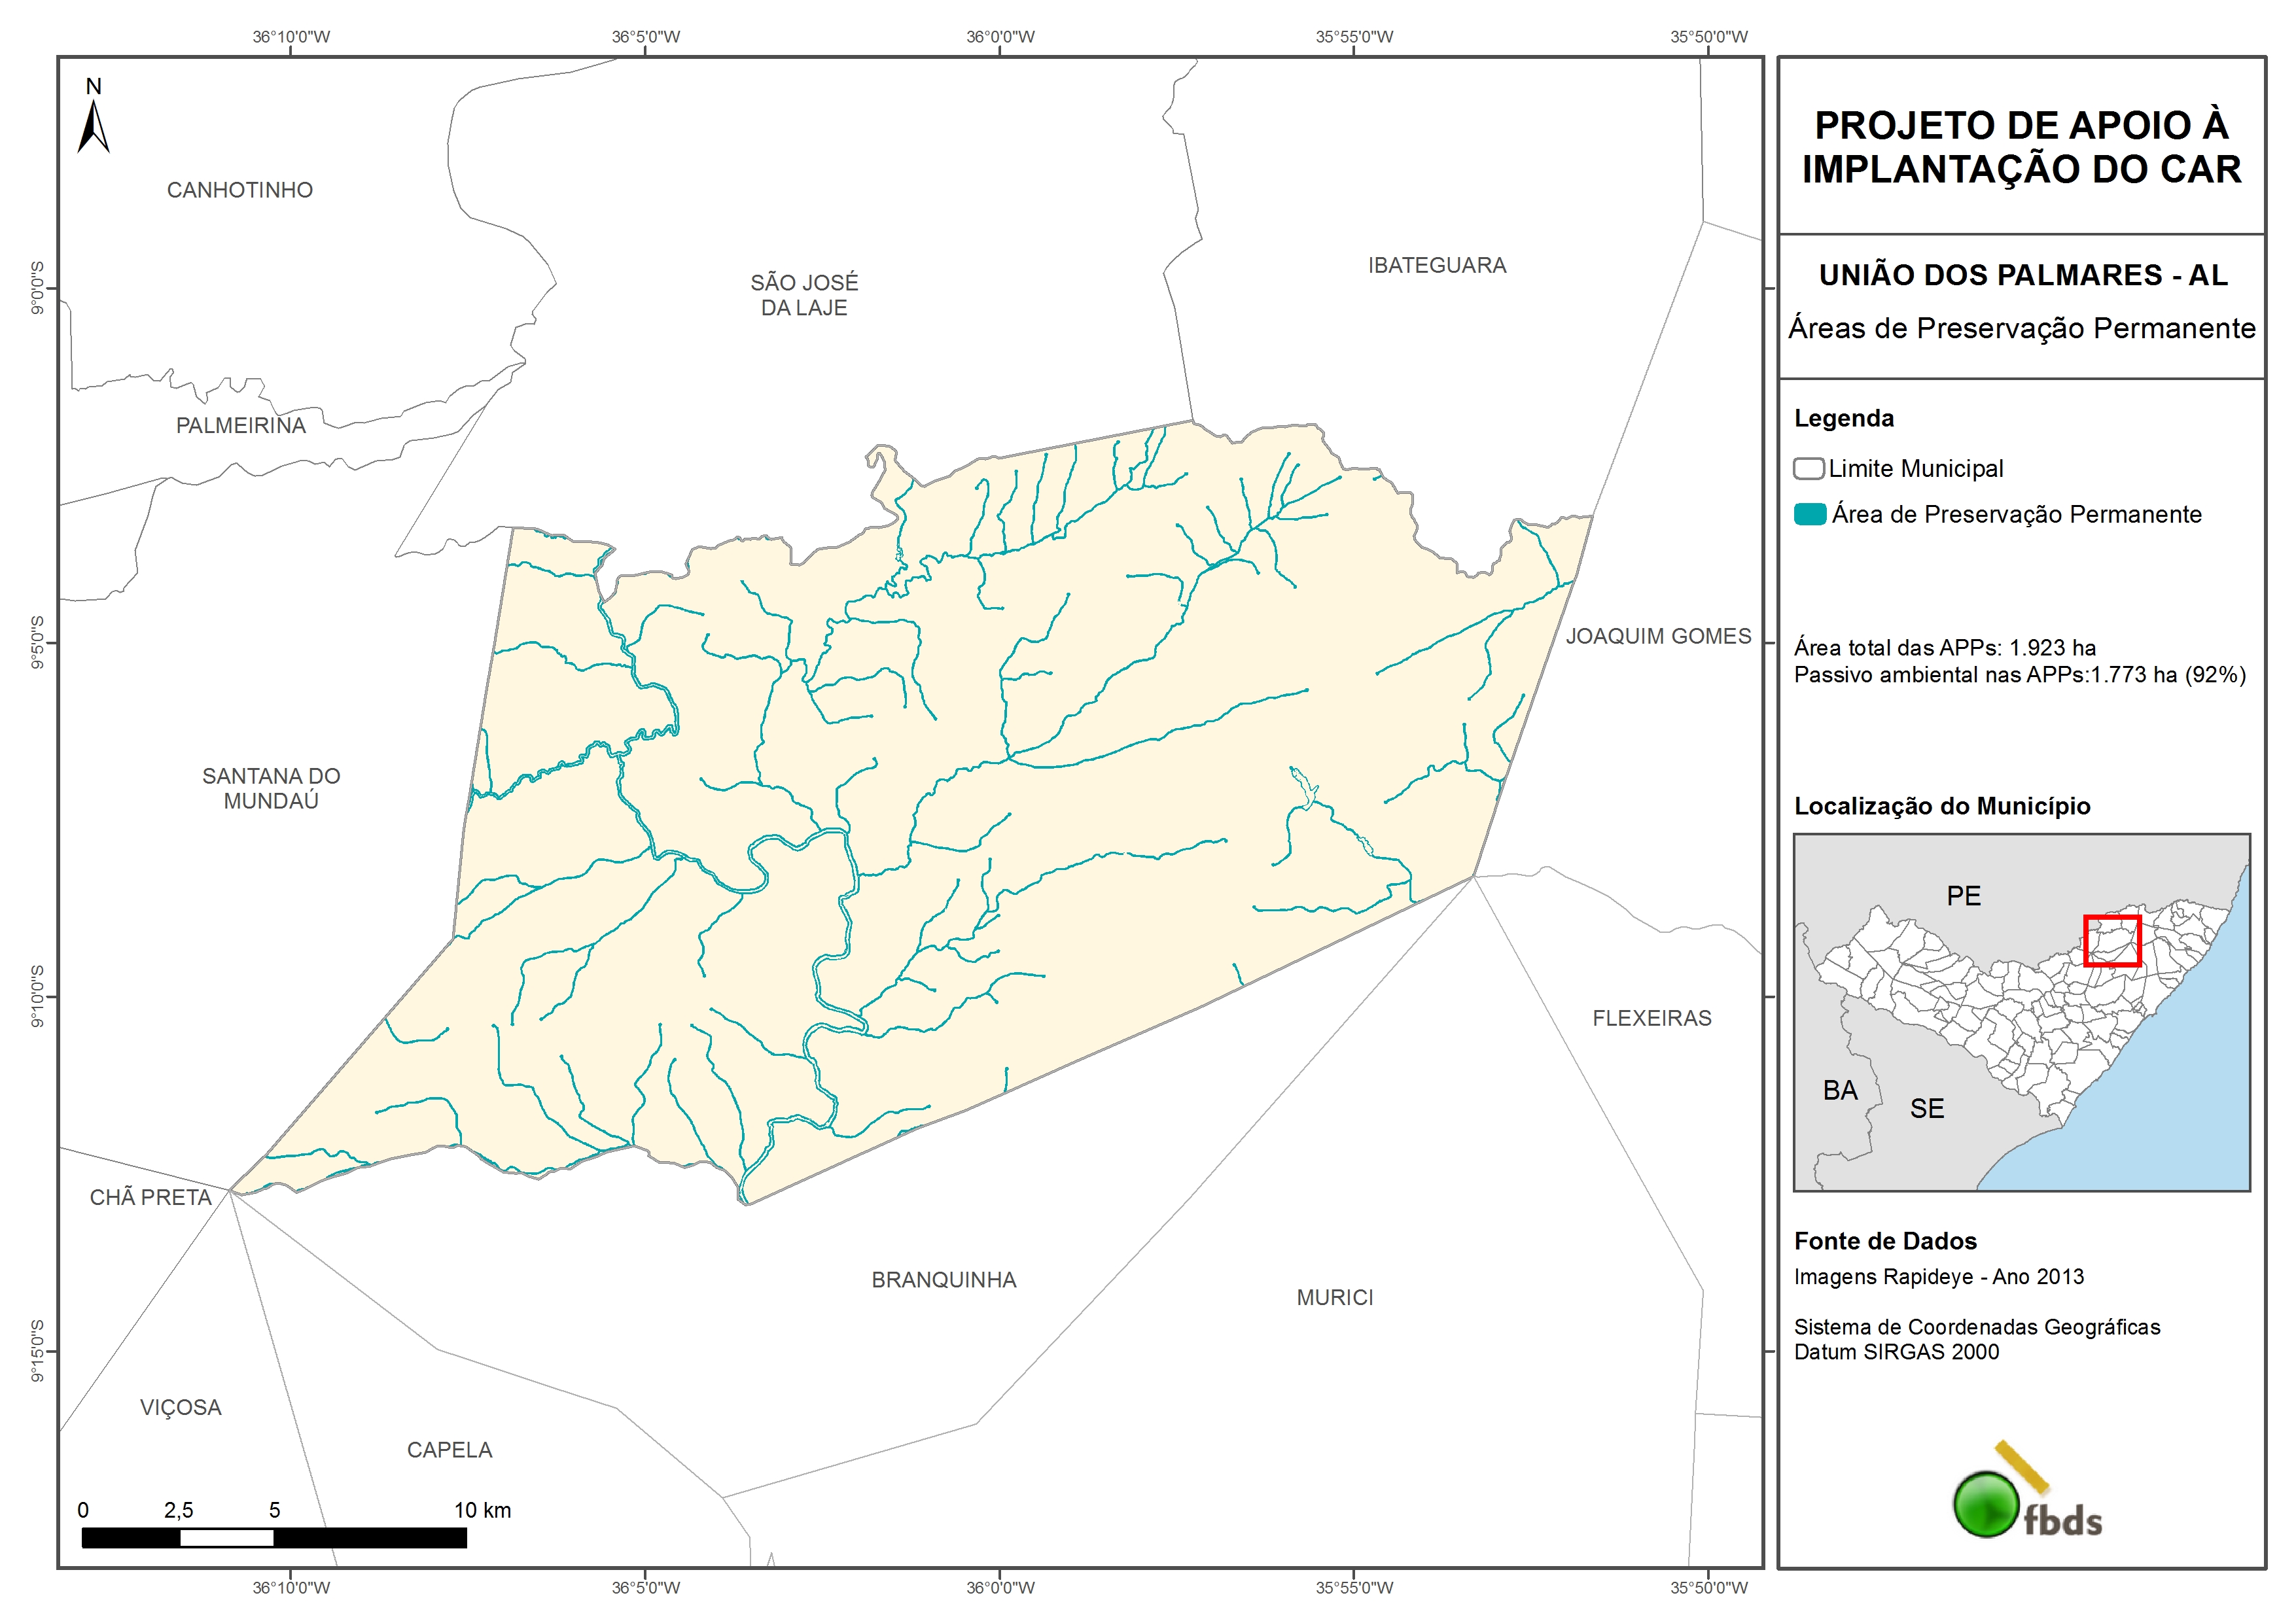Click the north arrow compass icon
The height and width of the screenshot is (1623, 2296).
coord(93,124)
